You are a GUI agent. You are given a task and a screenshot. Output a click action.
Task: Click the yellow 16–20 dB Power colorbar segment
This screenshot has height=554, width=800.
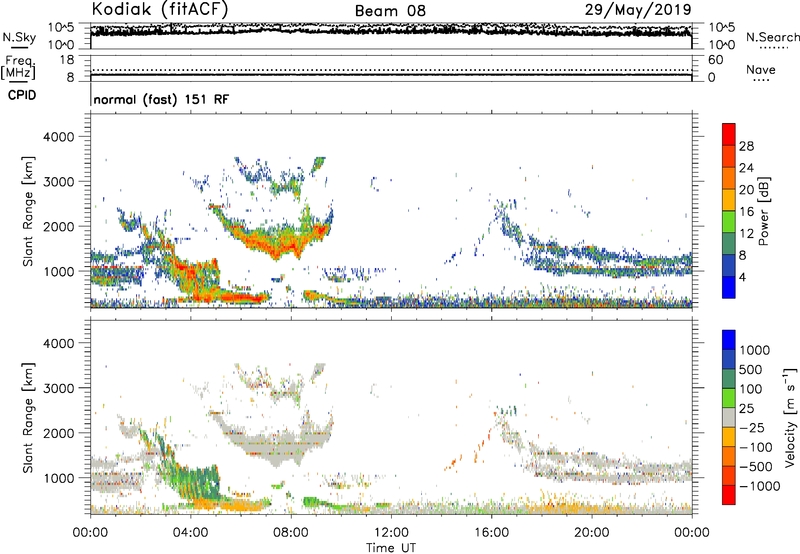tap(729, 199)
